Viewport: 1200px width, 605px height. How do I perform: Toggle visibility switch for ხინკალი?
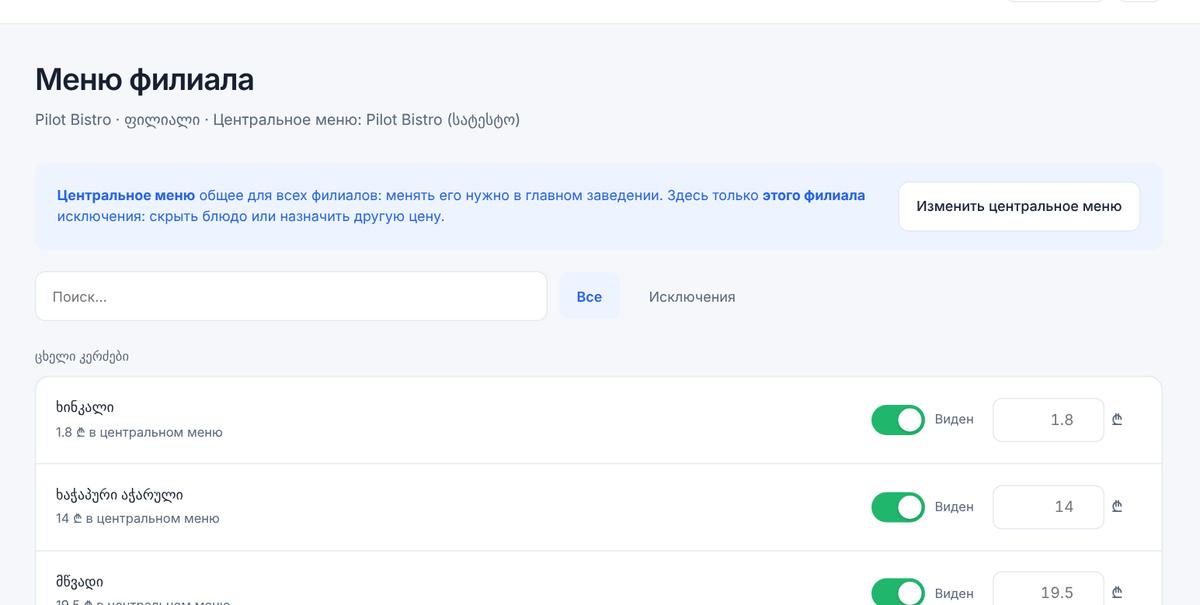click(x=898, y=420)
